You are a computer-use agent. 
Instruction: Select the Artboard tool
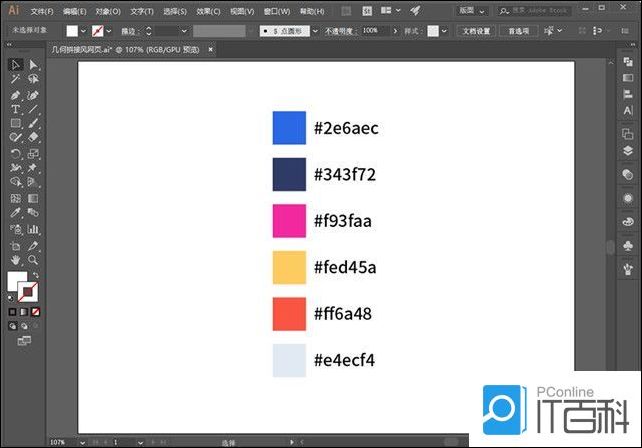click(16, 246)
